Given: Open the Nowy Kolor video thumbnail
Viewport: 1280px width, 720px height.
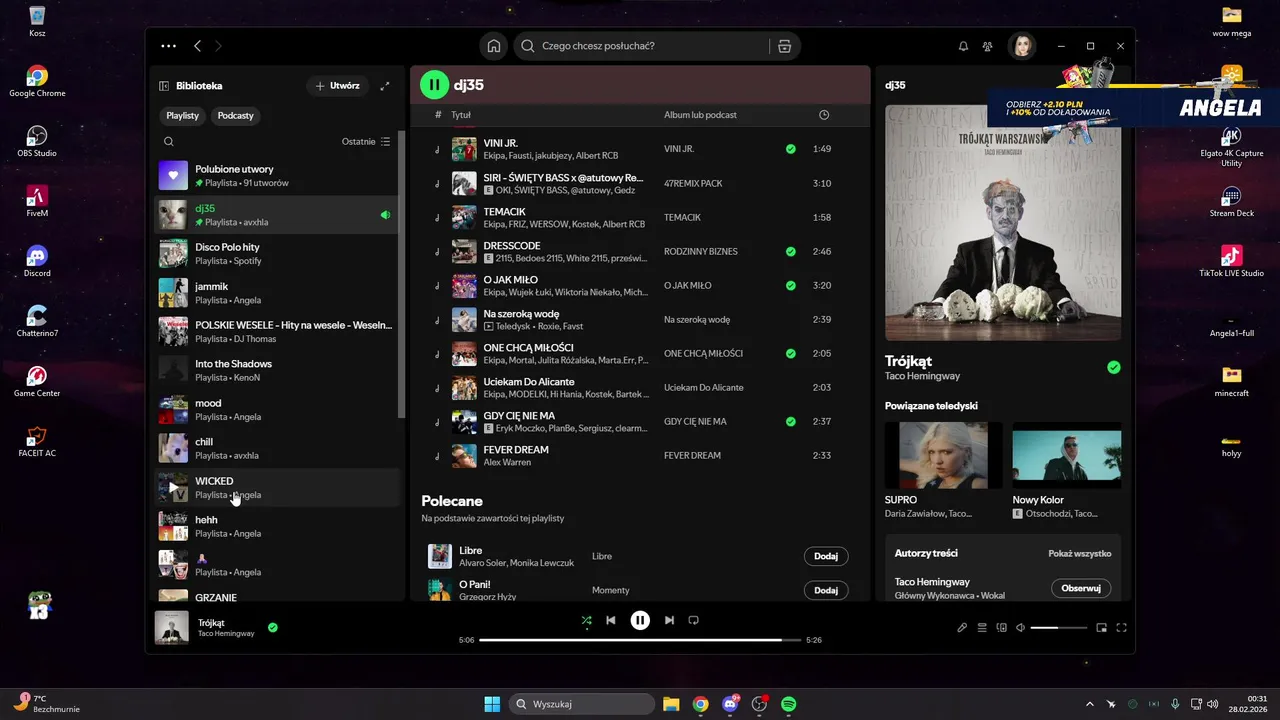Looking at the screenshot, I should pyautogui.click(x=1067, y=455).
